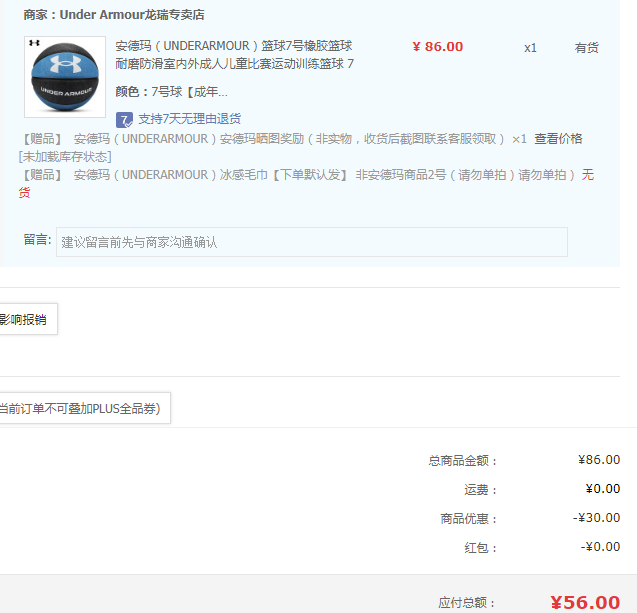Click the red 无货 out-of-stock label
The width and height of the screenshot is (637, 613).
click(587, 175)
